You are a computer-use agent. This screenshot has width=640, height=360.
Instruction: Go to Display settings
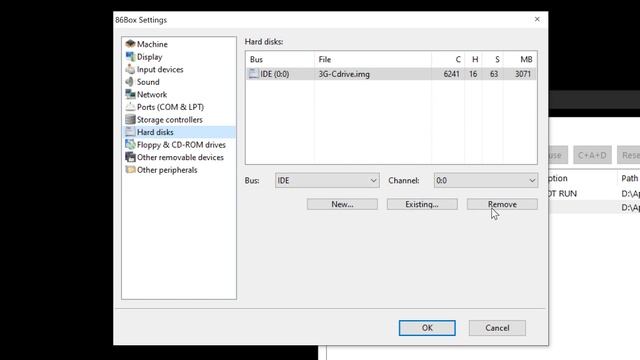coord(149,57)
